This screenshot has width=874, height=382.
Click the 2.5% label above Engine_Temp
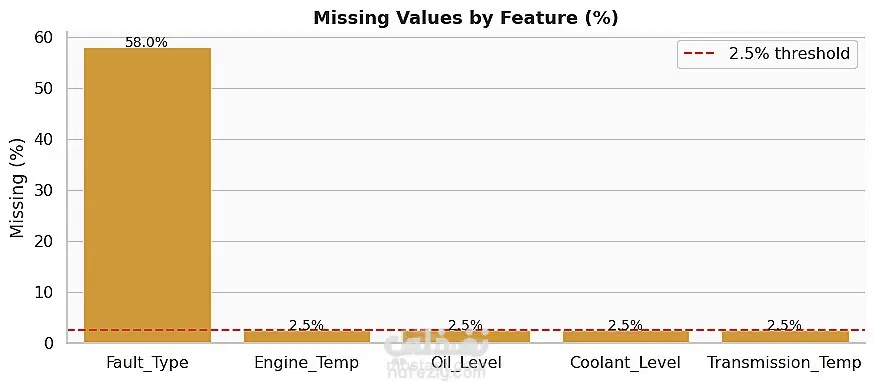pos(306,325)
